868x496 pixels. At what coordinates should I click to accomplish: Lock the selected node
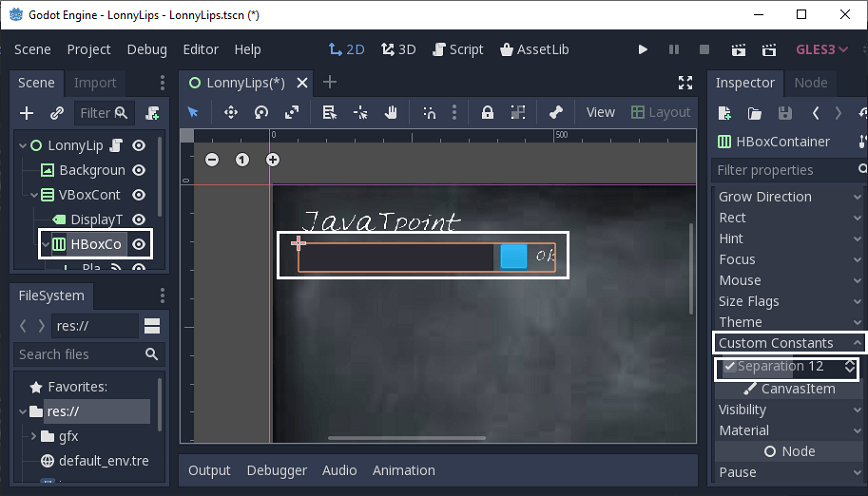tap(487, 112)
